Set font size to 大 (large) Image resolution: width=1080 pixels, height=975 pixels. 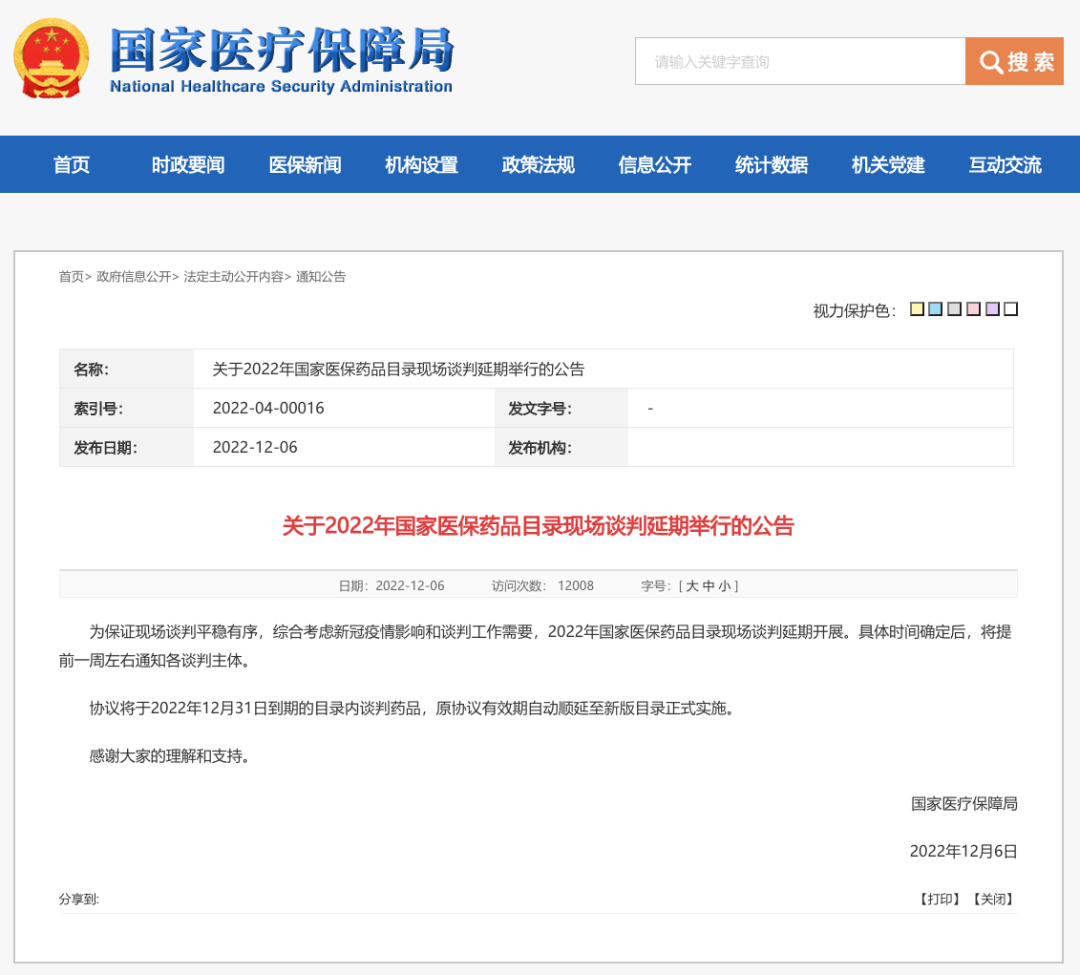(692, 586)
